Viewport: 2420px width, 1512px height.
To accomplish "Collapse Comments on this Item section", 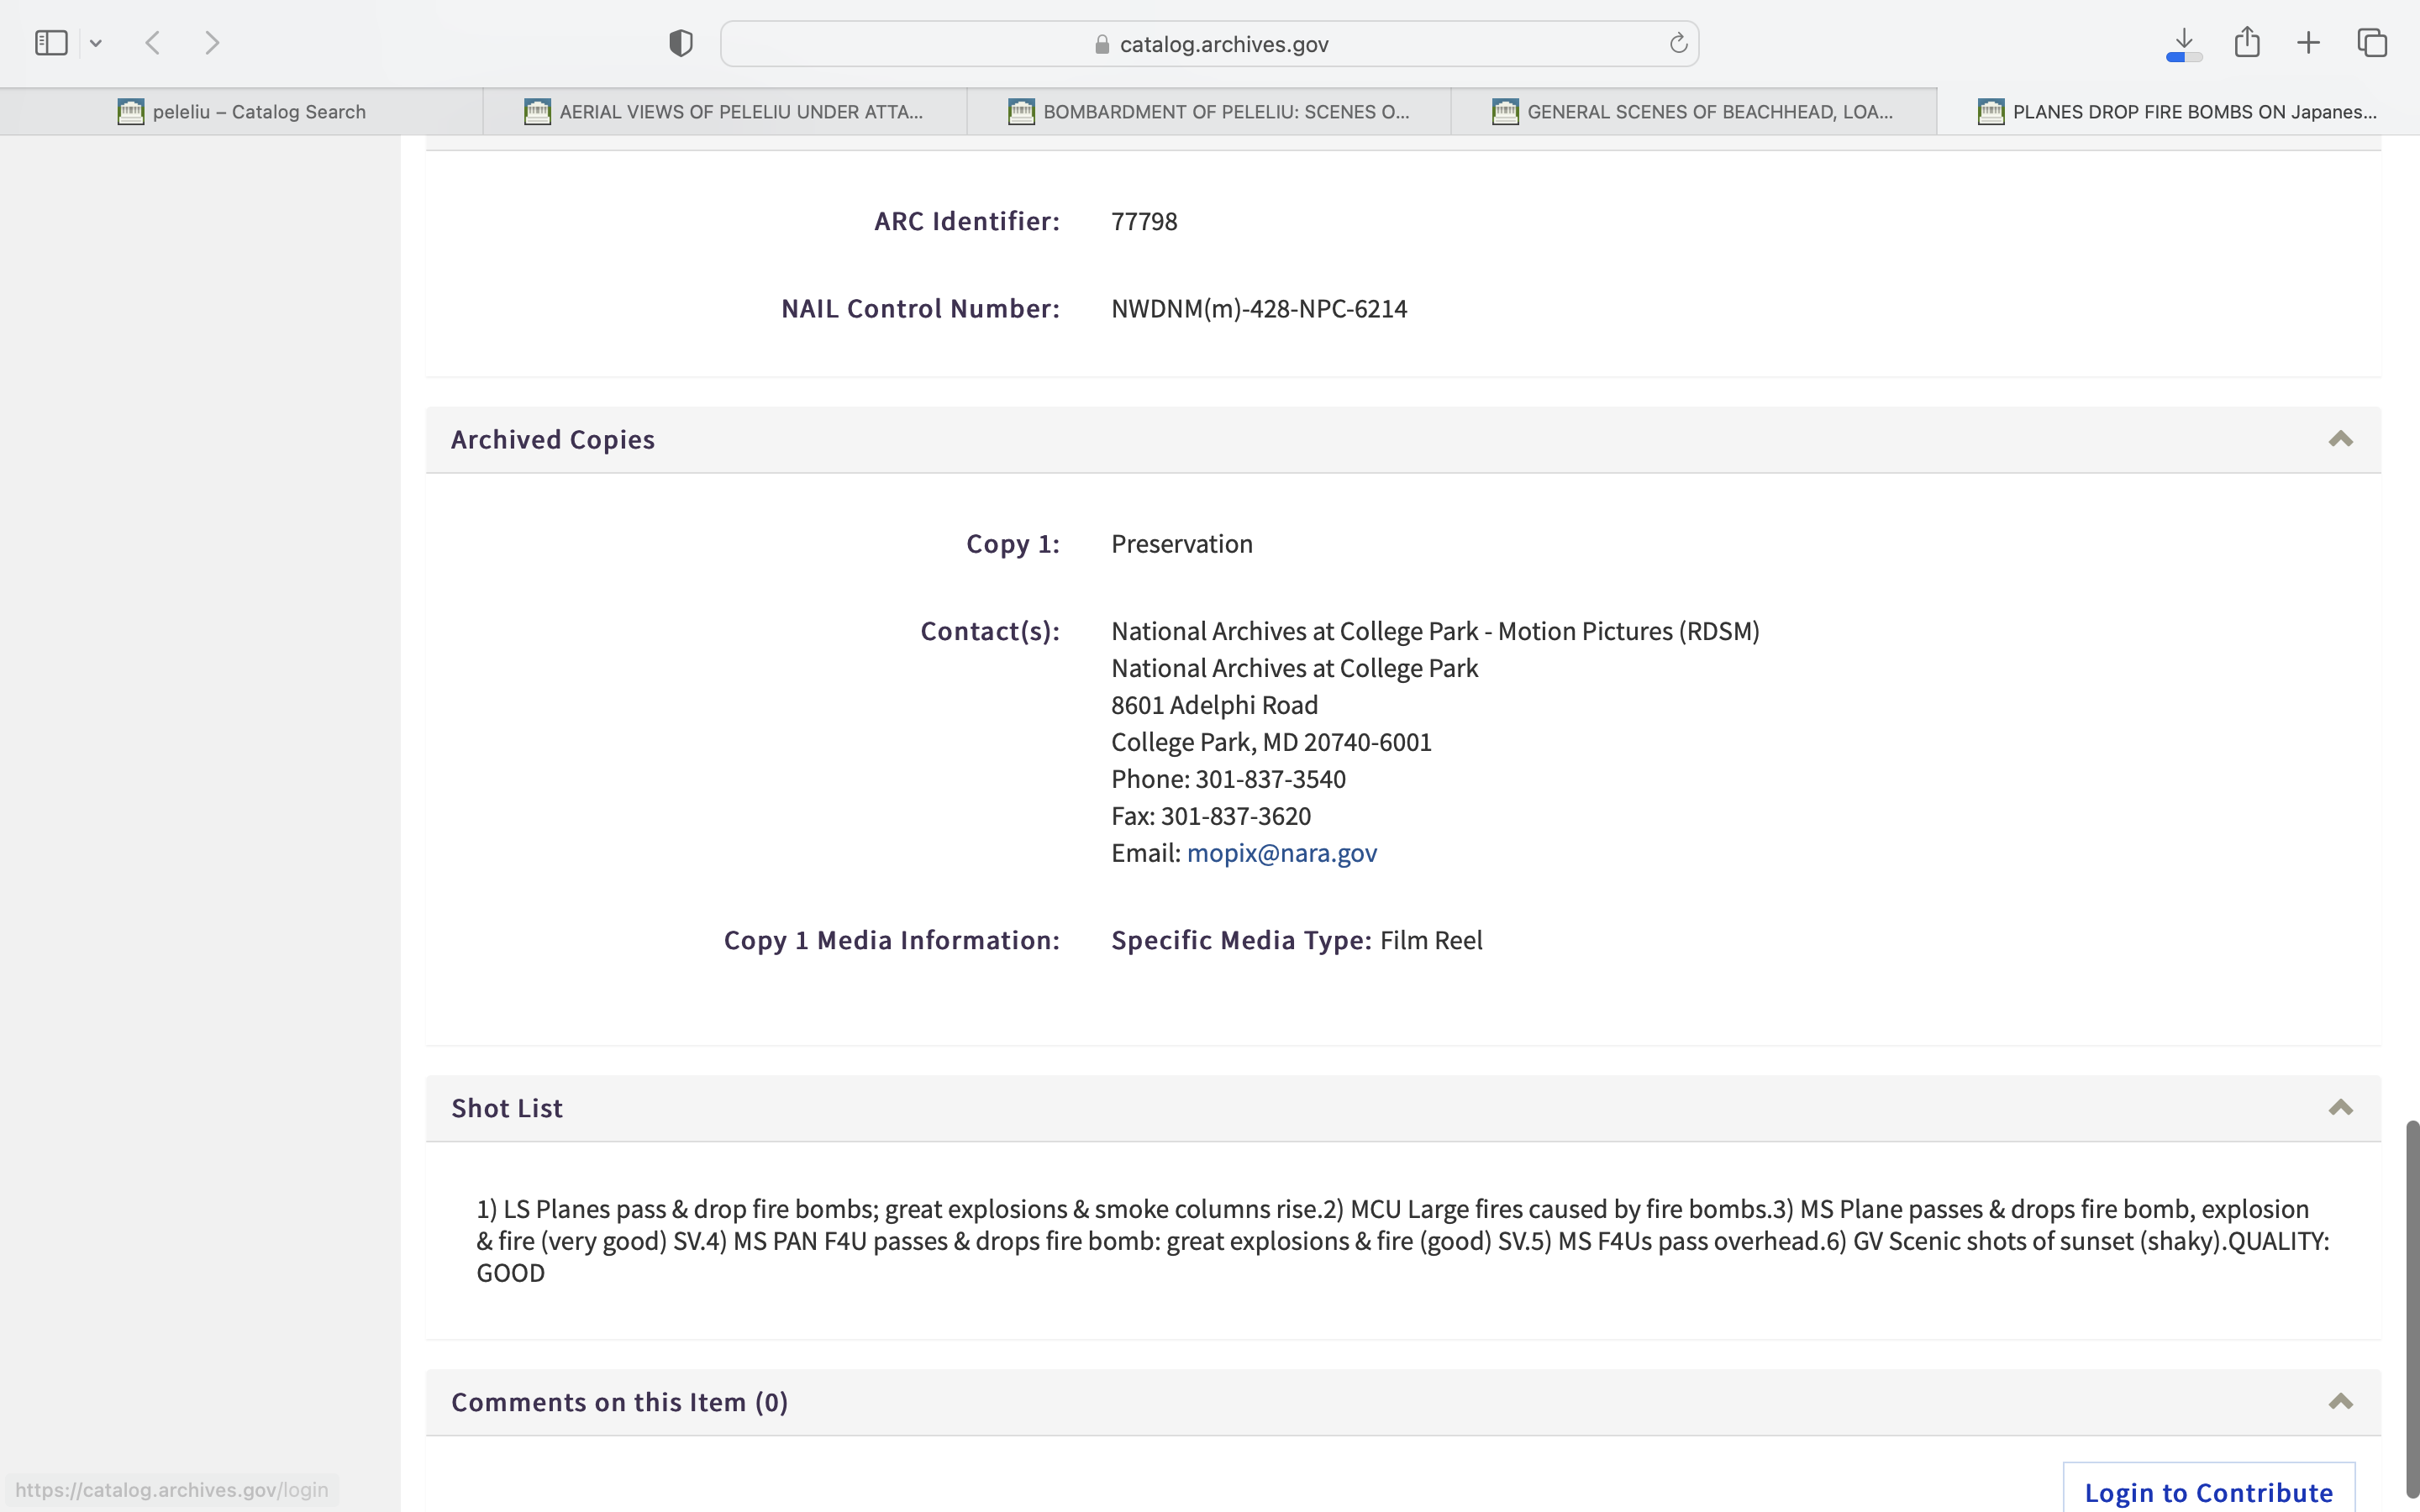I will pos(2340,1402).
